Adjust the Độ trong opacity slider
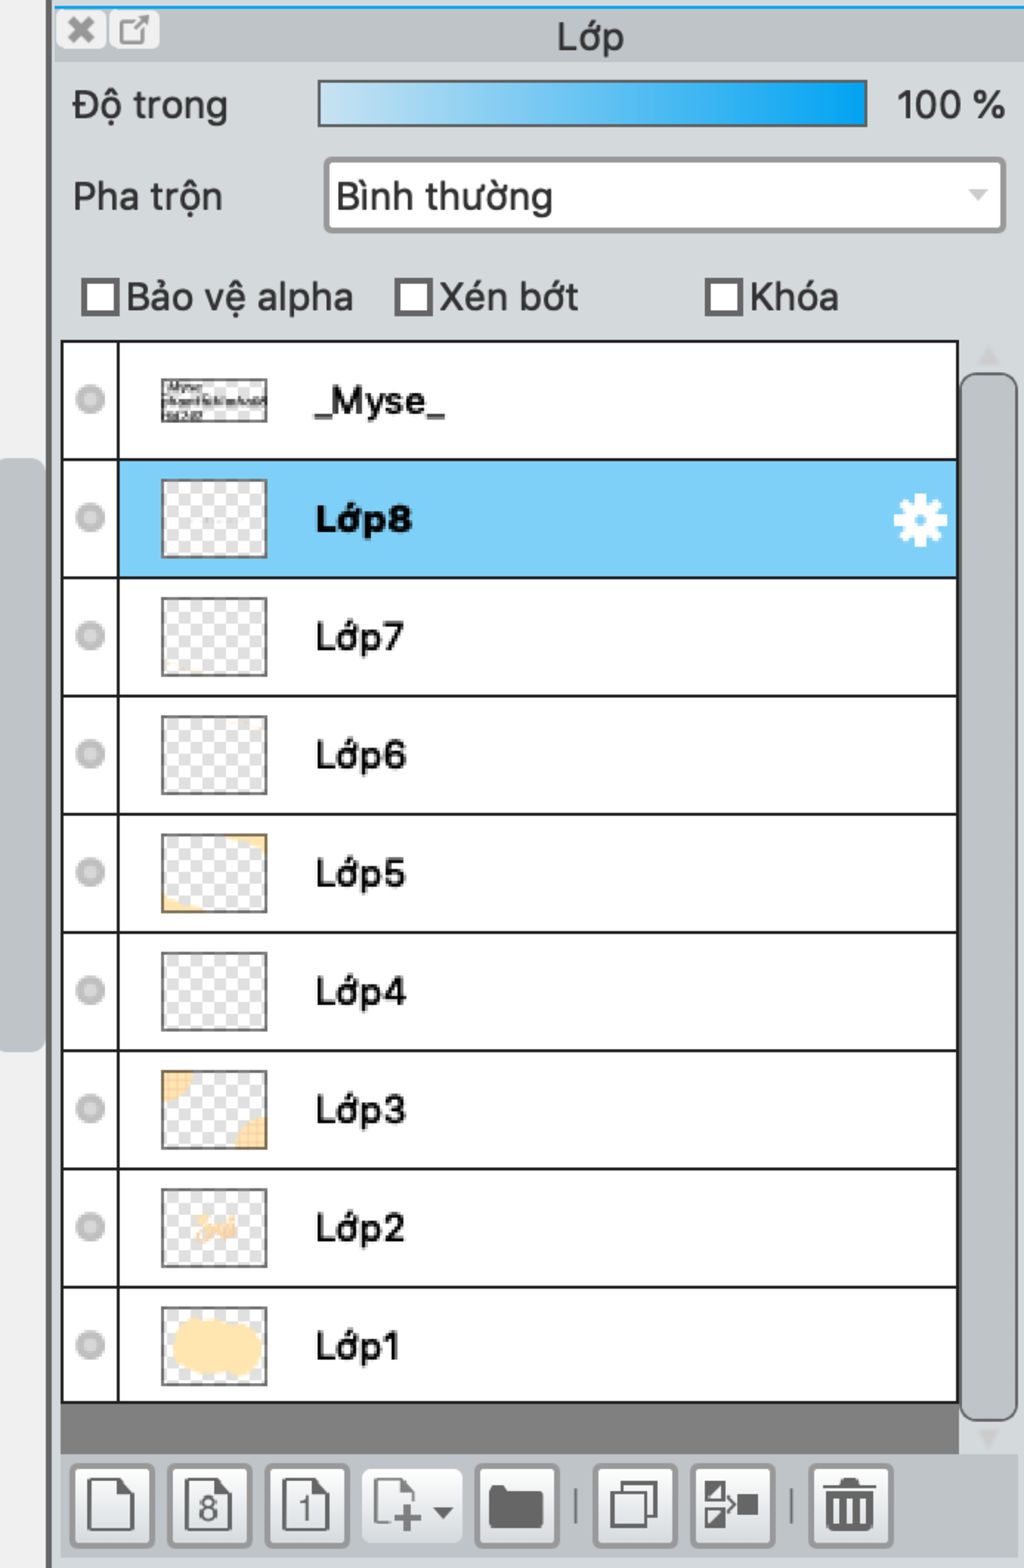 (x=592, y=104)
